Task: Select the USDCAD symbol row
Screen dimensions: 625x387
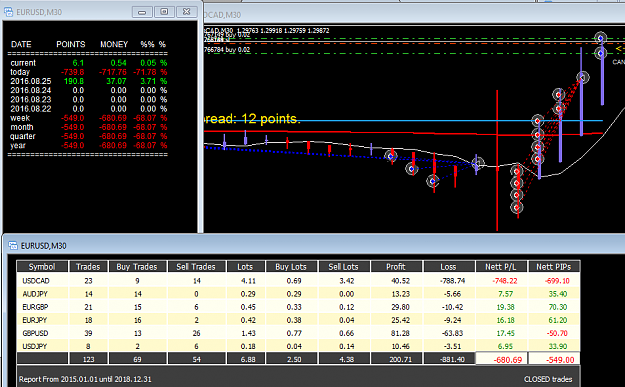Action: tap(298, 281)
